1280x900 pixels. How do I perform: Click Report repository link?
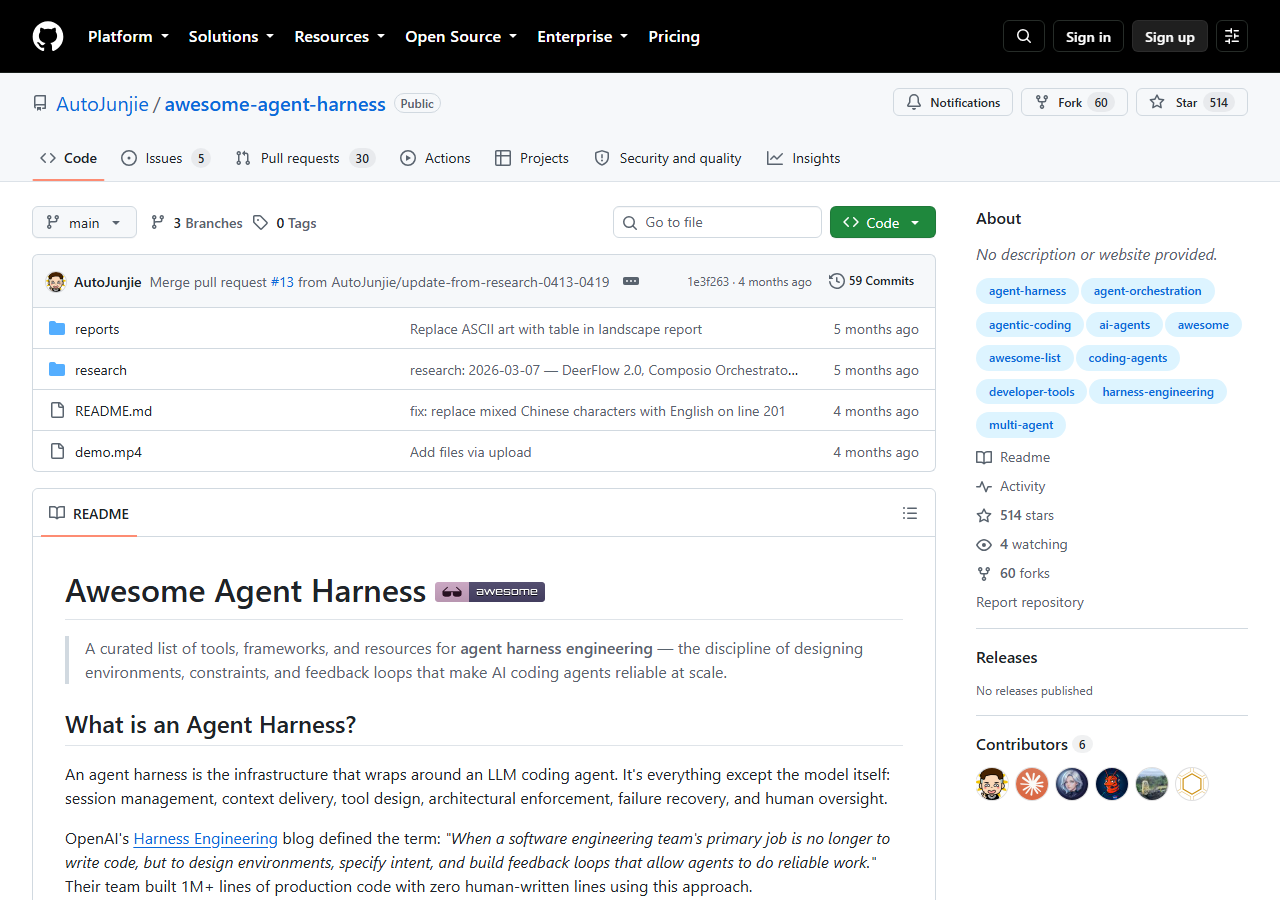1030,602
